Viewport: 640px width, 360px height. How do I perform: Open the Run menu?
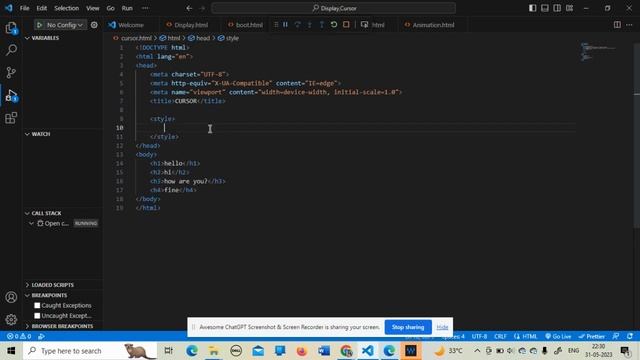click(x=127, y=8)
